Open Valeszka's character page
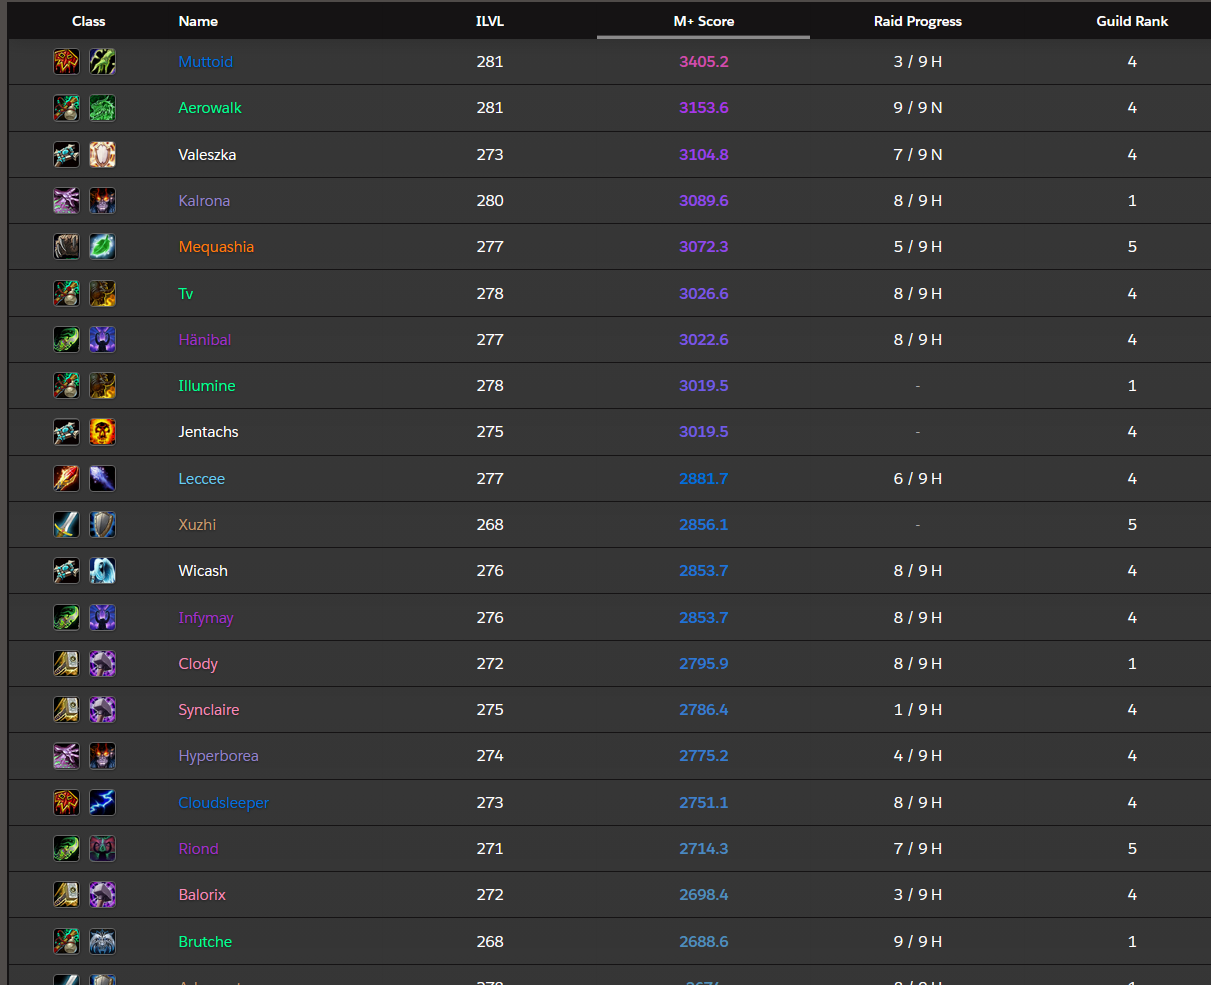Image resolution: width=1211 pixels, height=985 pixels. click(207, 155)
